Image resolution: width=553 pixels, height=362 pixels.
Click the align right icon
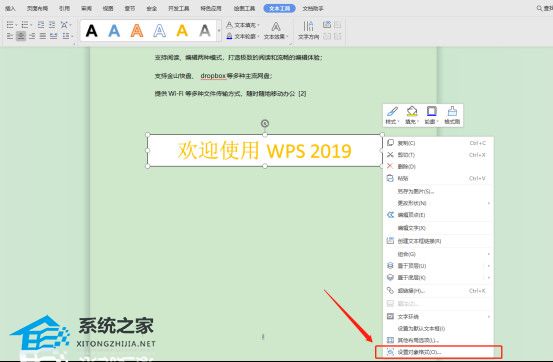pyautogui.click(x=32, y=36)
